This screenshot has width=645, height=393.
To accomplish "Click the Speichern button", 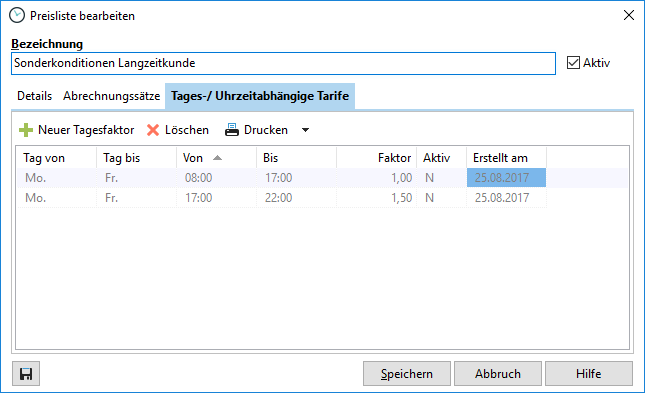I will pos(407,374).
